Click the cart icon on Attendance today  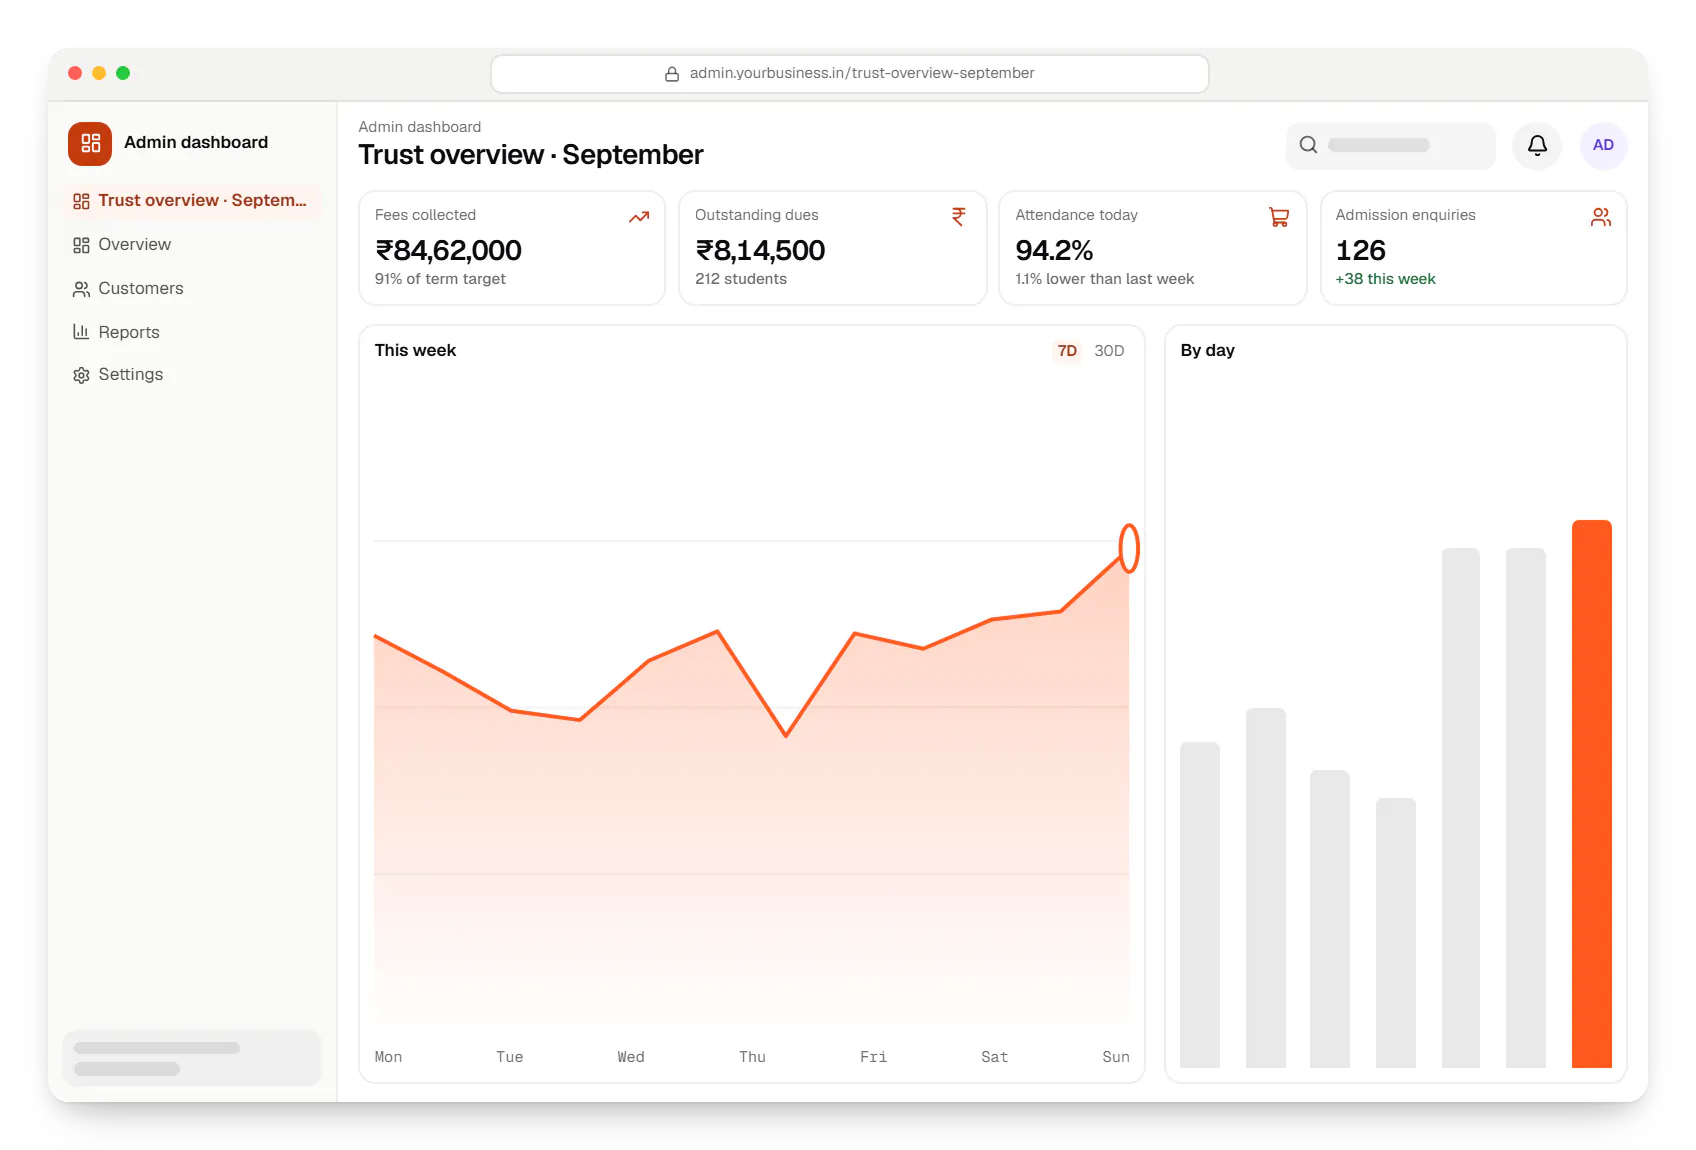click(1279, 217)
